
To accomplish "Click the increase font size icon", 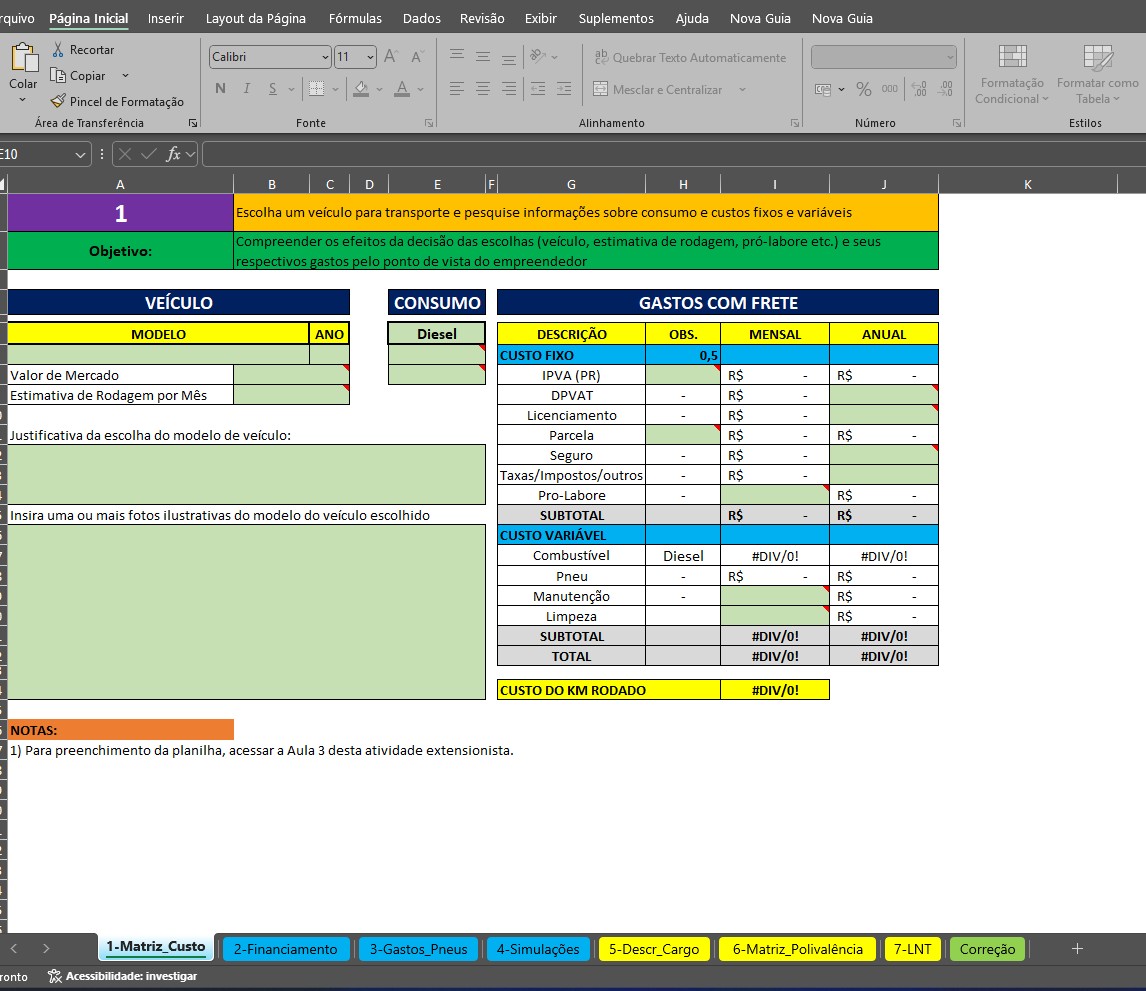I will pos(392,57).
